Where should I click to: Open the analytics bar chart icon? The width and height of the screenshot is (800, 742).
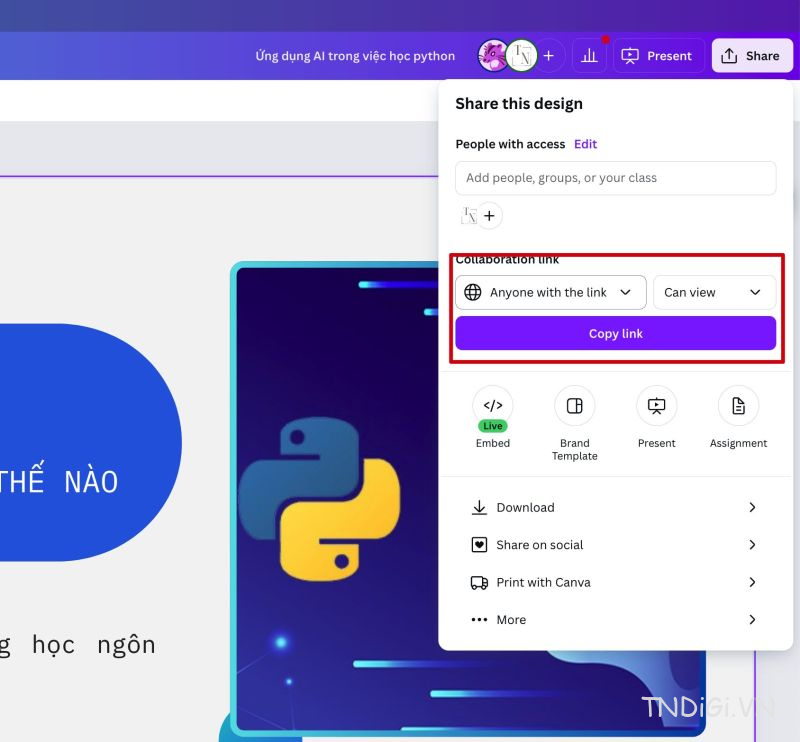[589, 56]
